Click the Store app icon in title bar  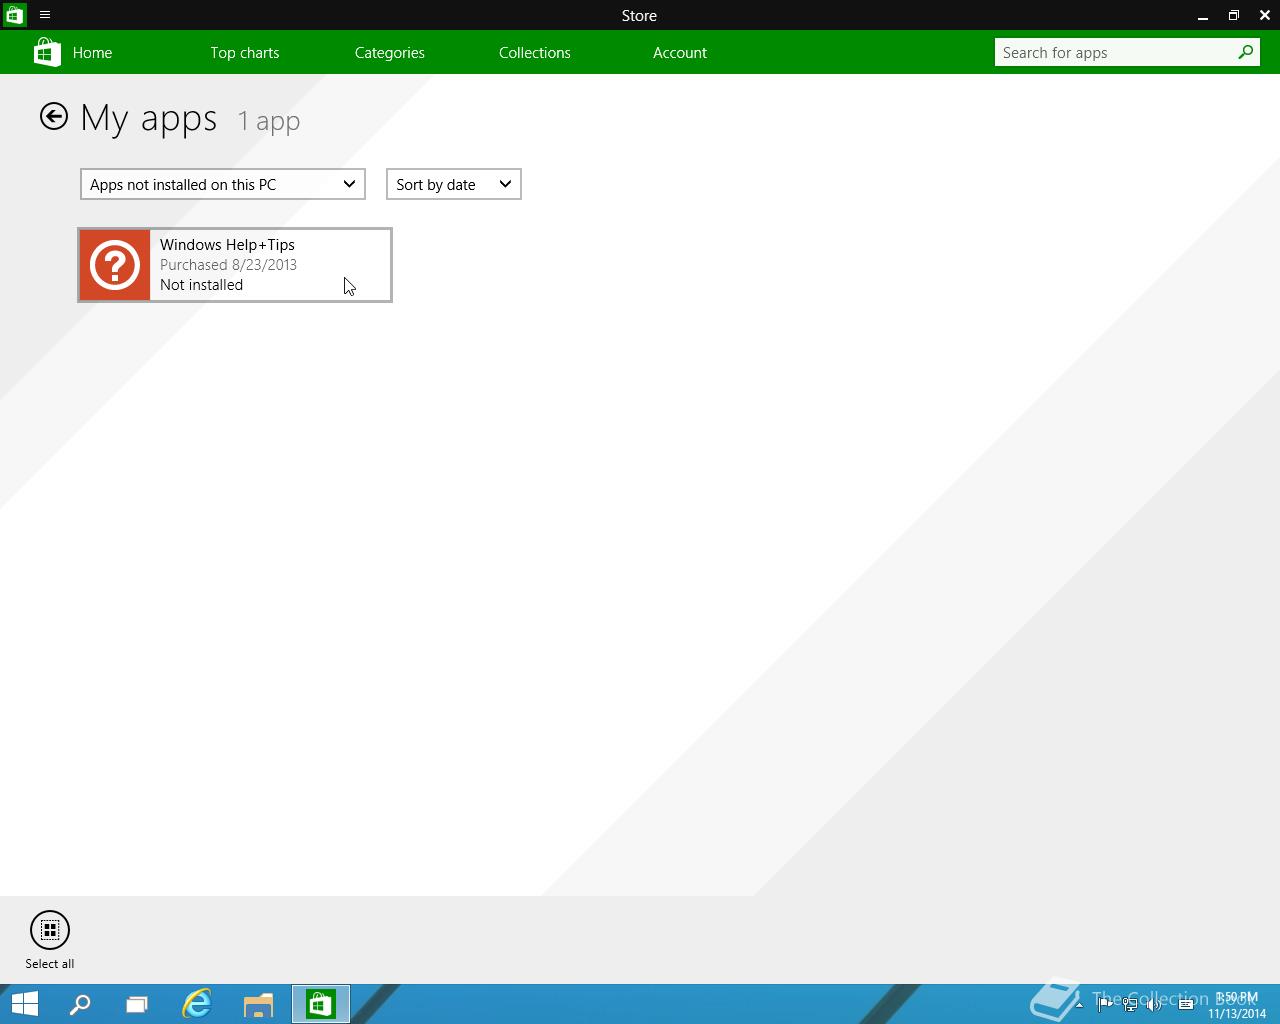(14, 15)
